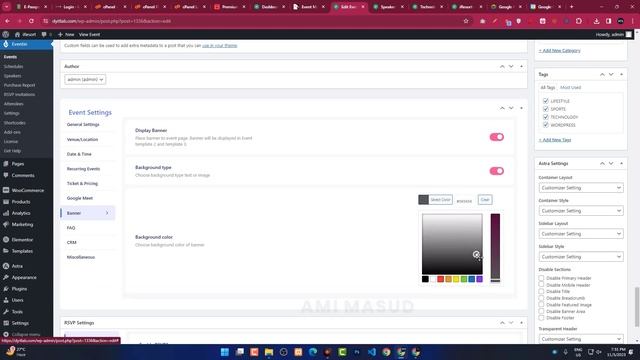Open browser downloads icon
640x360 pixels.
(x=596, y=21)
